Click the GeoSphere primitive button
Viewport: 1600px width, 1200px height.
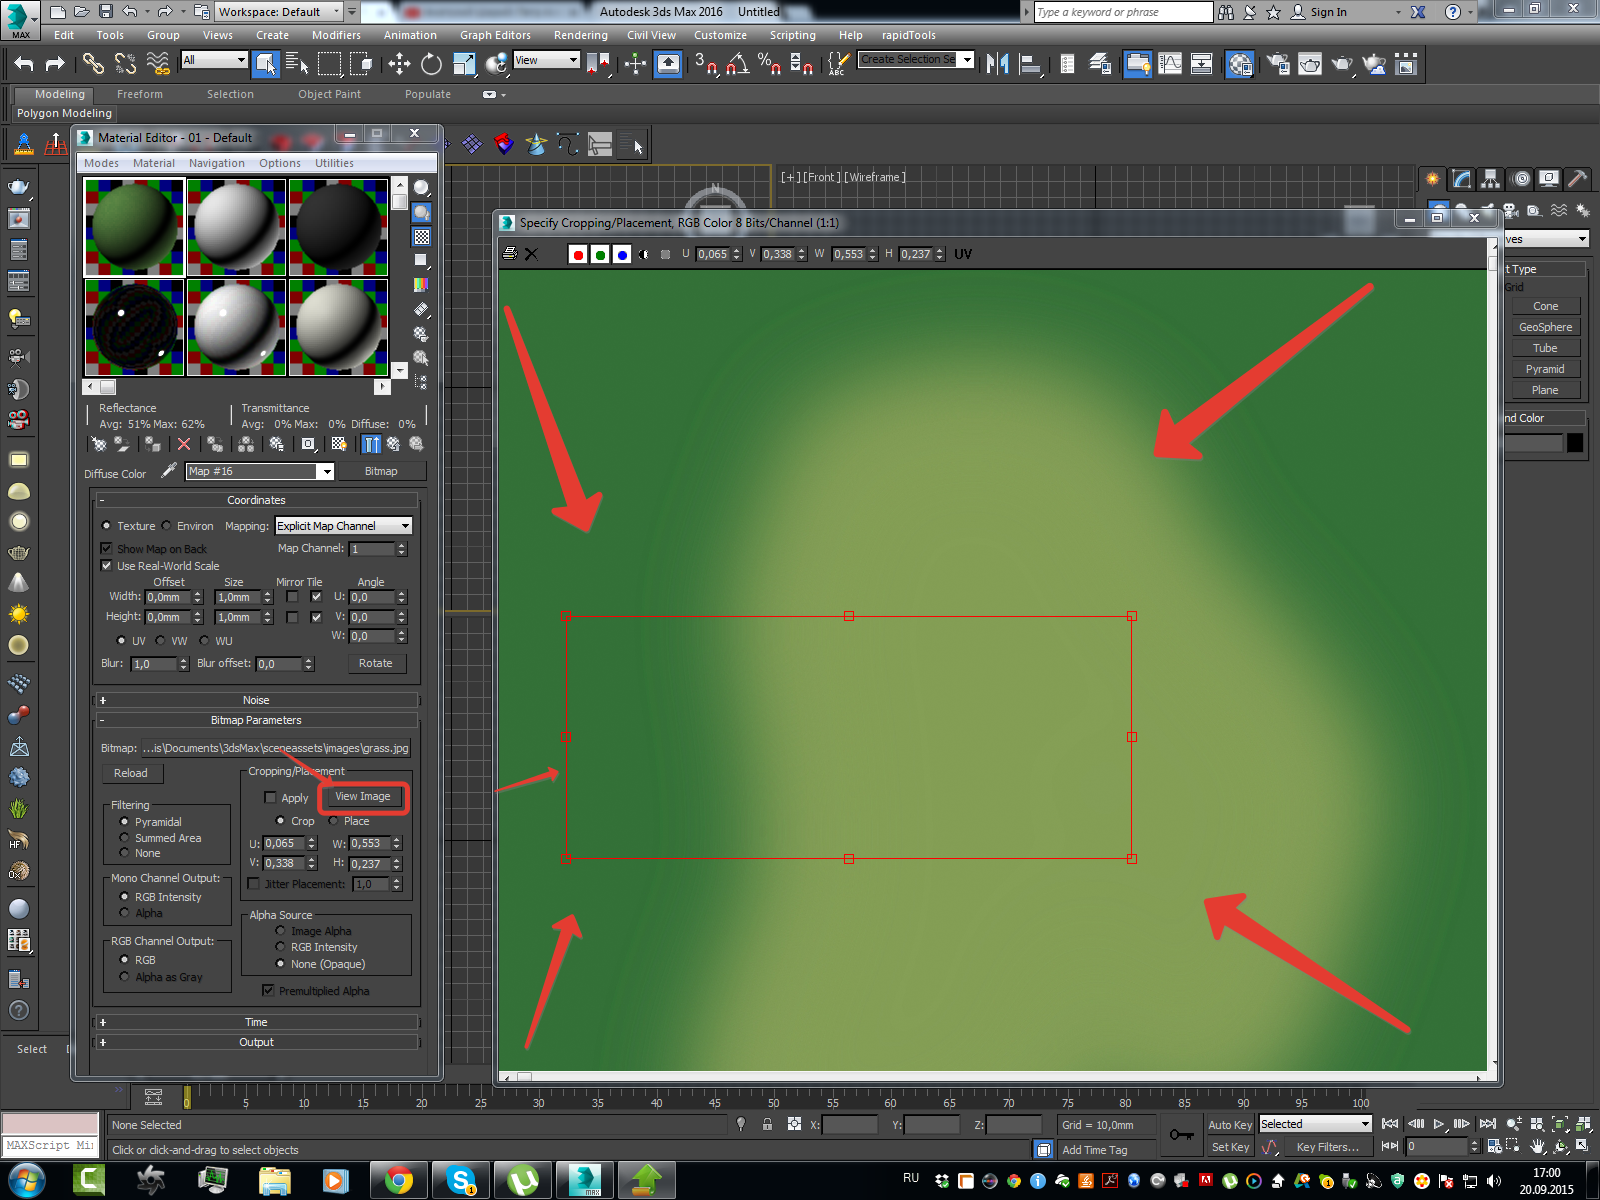tap(1545, 327)
